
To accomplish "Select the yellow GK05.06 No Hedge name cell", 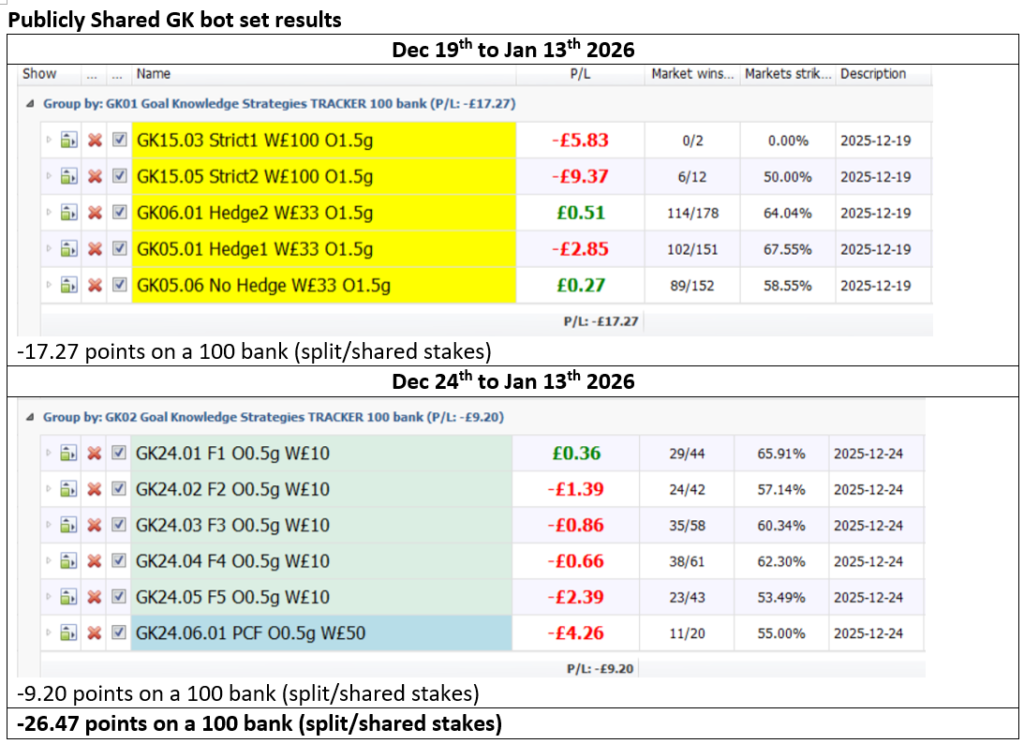I will 323,285.
